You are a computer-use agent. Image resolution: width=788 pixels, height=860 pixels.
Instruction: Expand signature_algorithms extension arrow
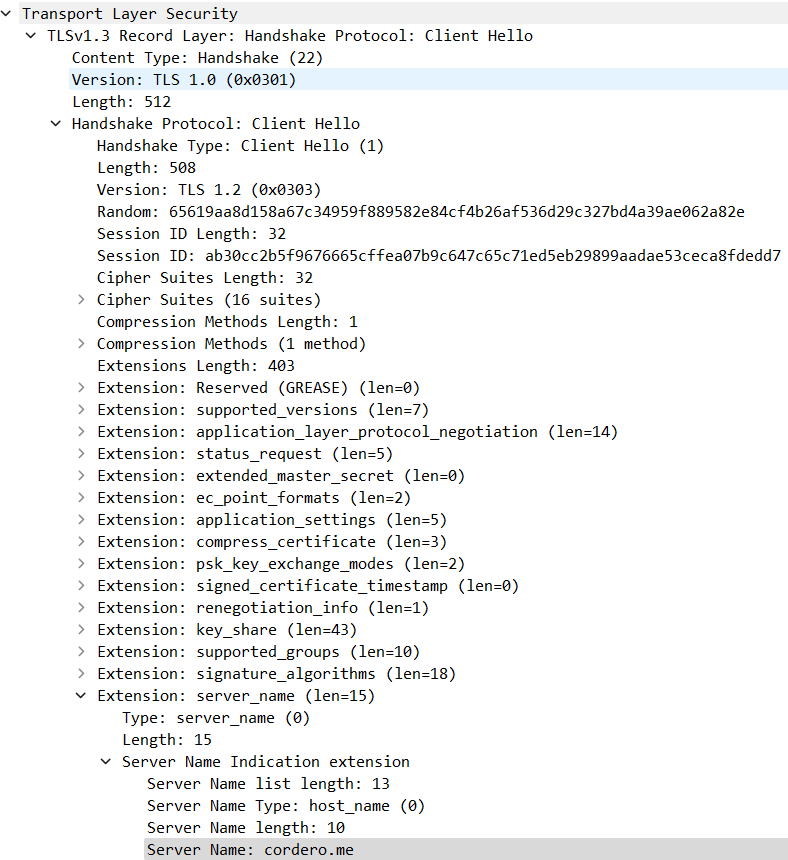81,673
